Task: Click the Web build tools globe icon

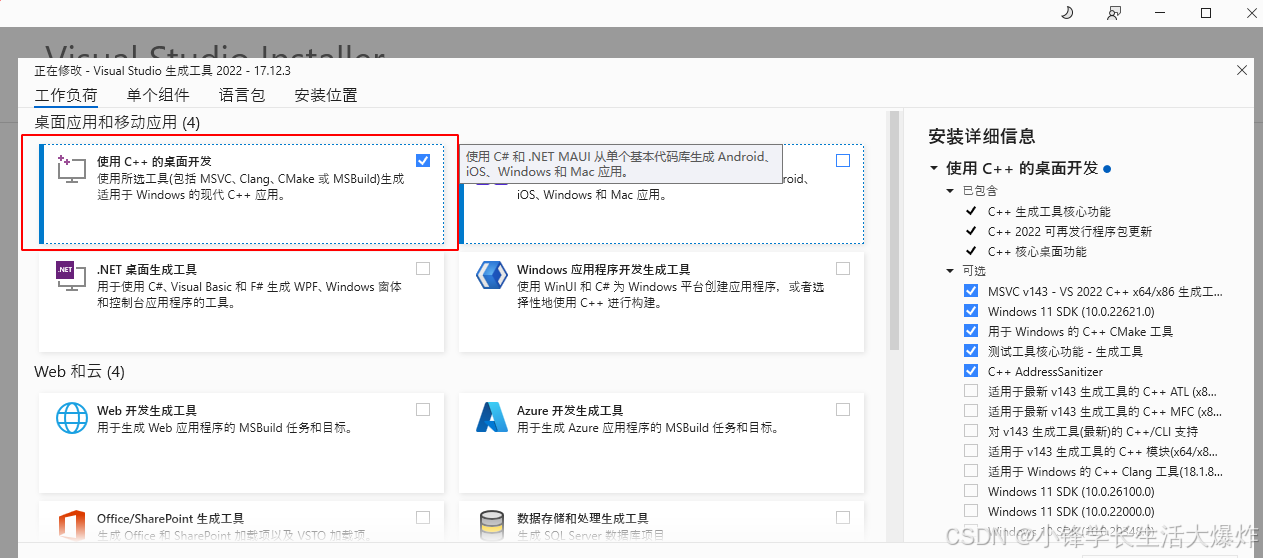Action: (x=71, y=417)
